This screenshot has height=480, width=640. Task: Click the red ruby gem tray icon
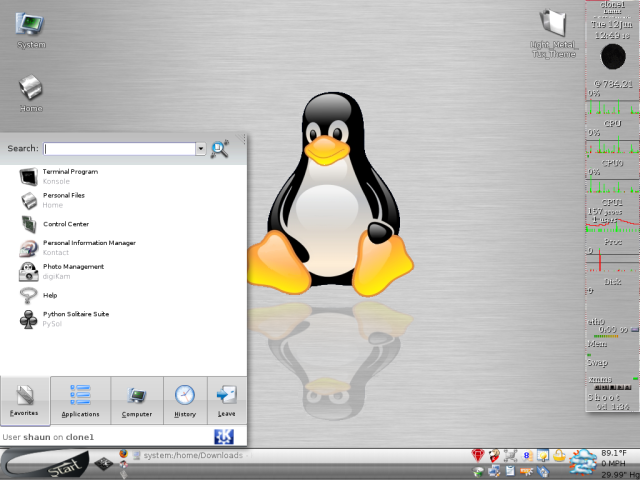(x=478, y=455)
